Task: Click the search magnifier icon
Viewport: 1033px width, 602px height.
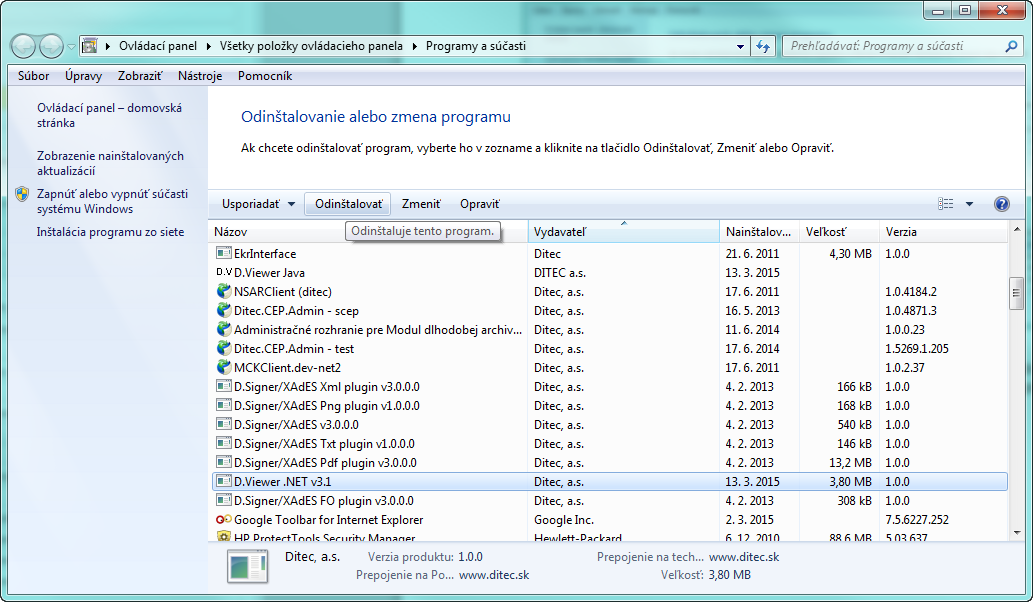Action: point(1011,46)
